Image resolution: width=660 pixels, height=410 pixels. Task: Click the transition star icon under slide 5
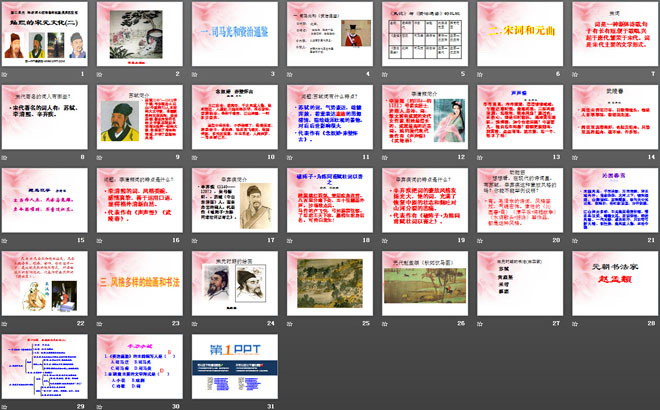tap(385, 75)
